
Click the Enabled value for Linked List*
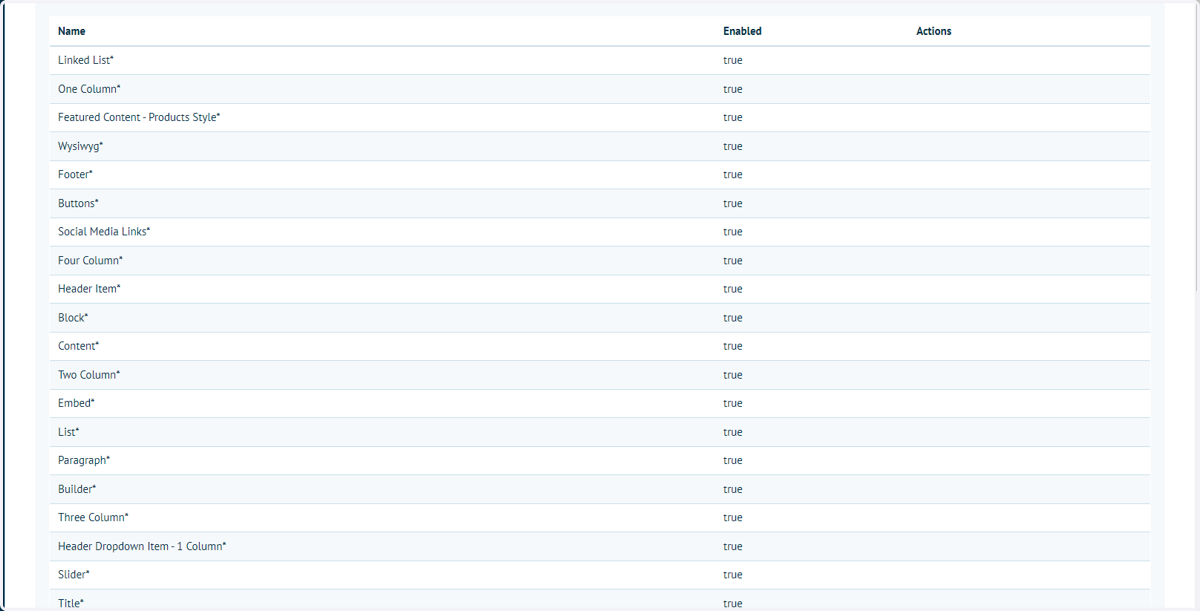tap(733, 60)
